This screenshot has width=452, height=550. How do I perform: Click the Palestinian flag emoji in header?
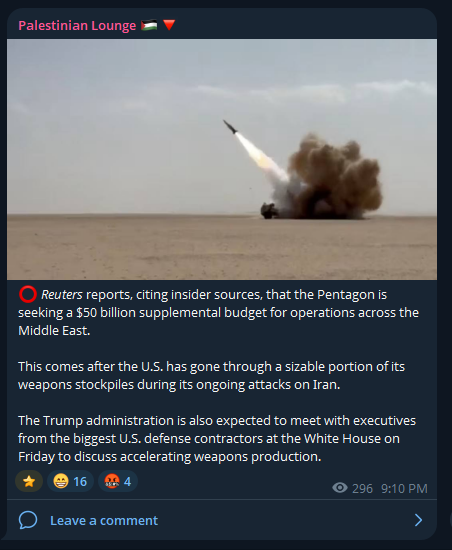[149, 25]
